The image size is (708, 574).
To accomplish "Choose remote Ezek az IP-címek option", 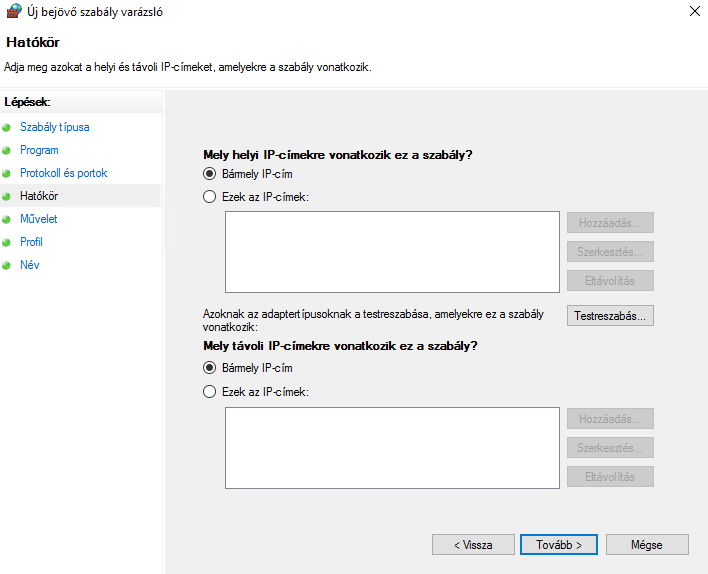I will point(209,392).
